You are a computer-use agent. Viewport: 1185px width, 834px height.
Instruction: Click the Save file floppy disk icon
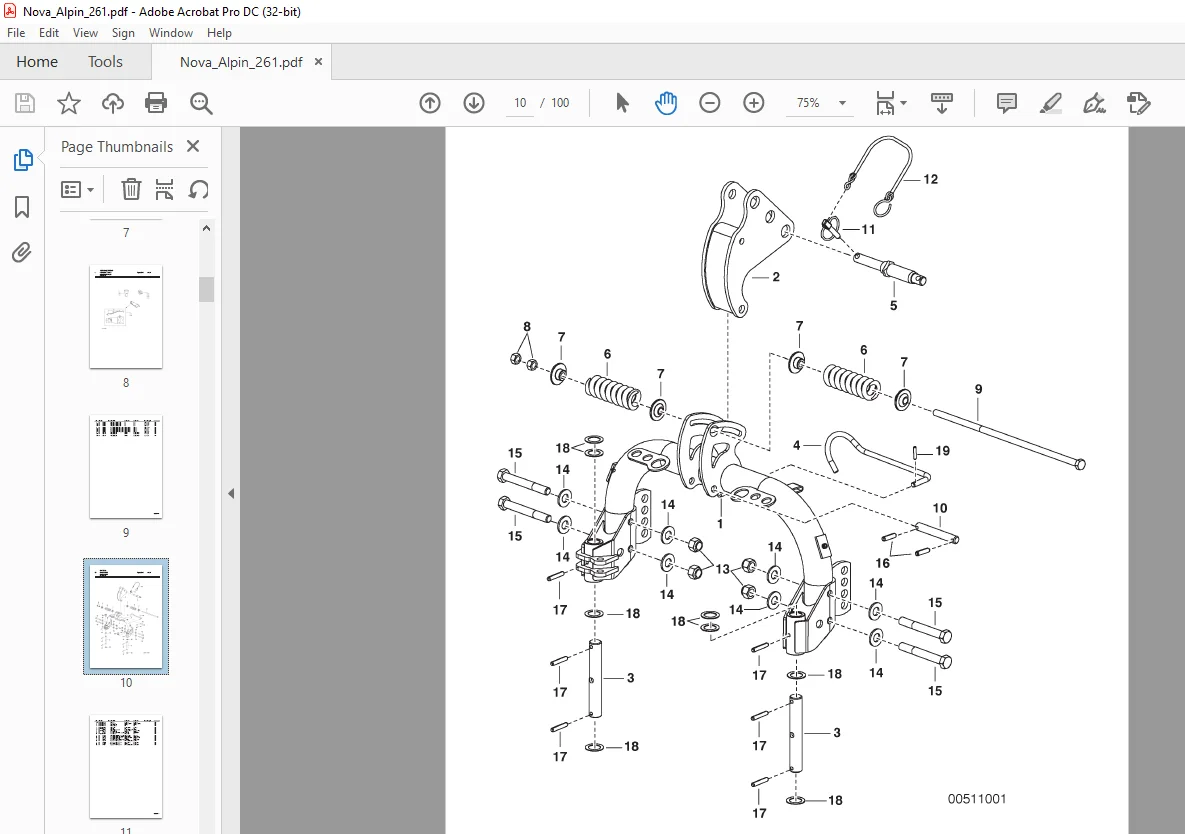(x=25, y=103)
